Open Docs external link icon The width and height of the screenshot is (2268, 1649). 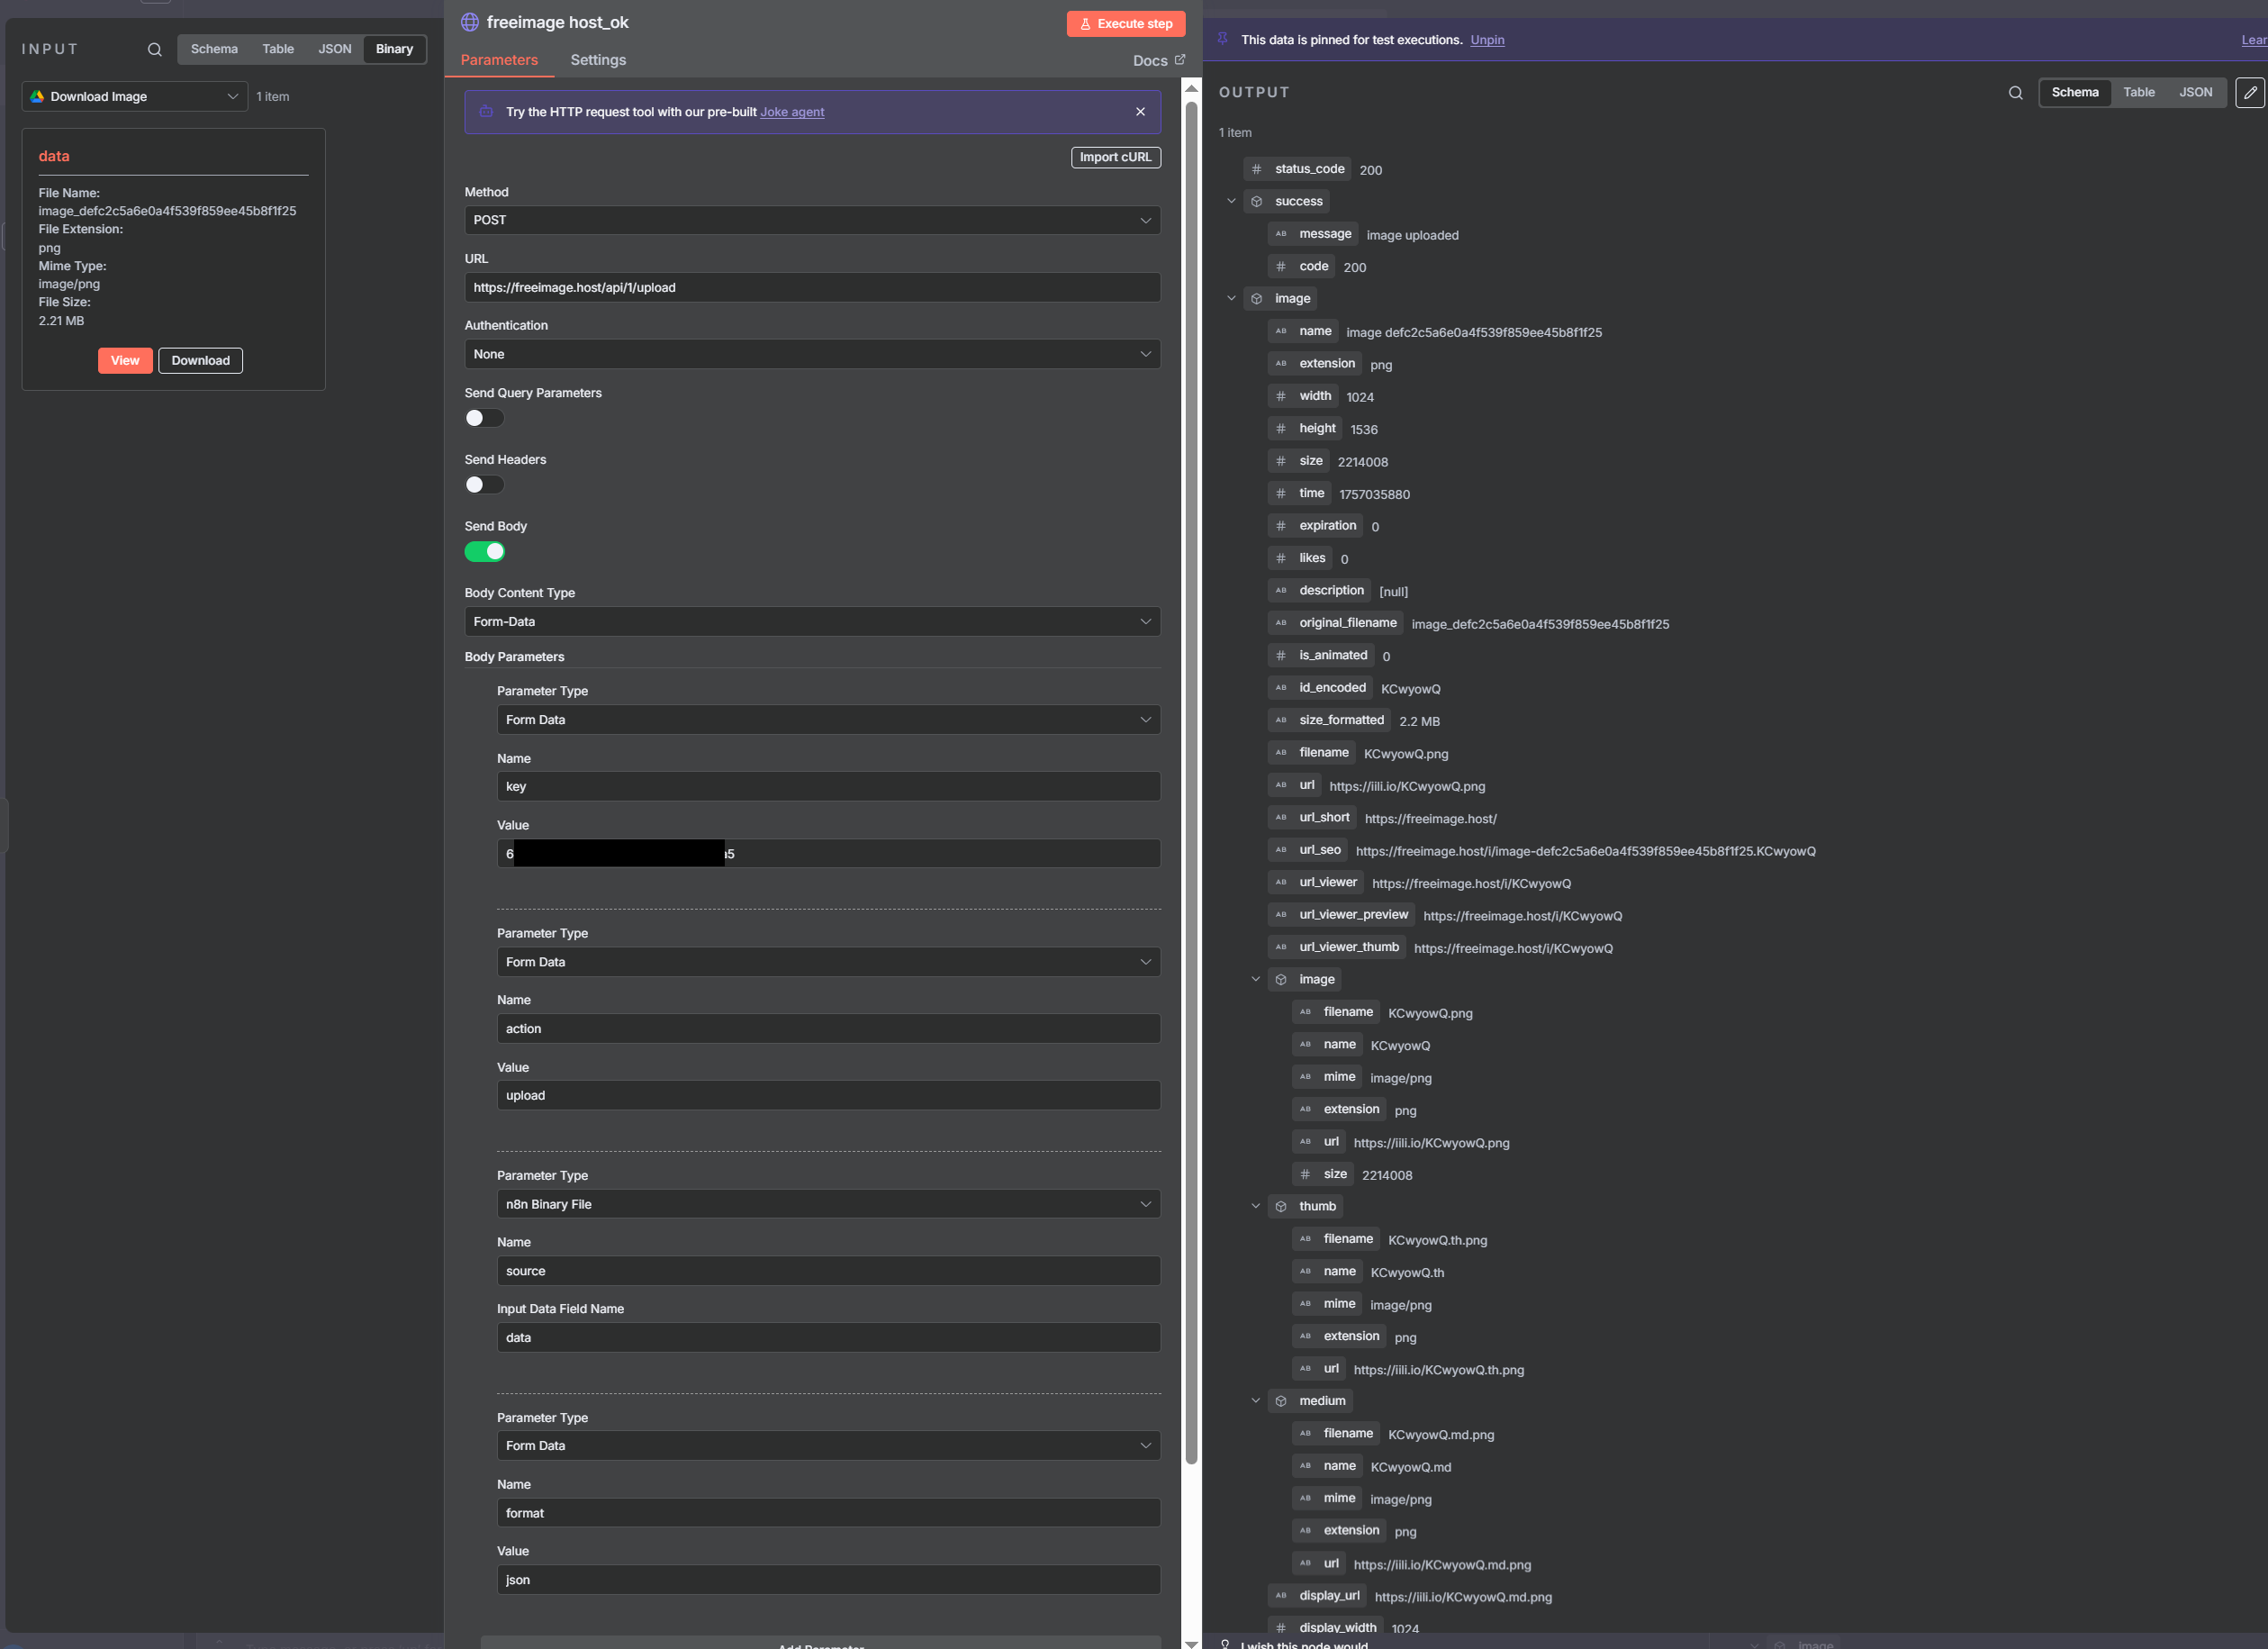(x=1180, y=60)
